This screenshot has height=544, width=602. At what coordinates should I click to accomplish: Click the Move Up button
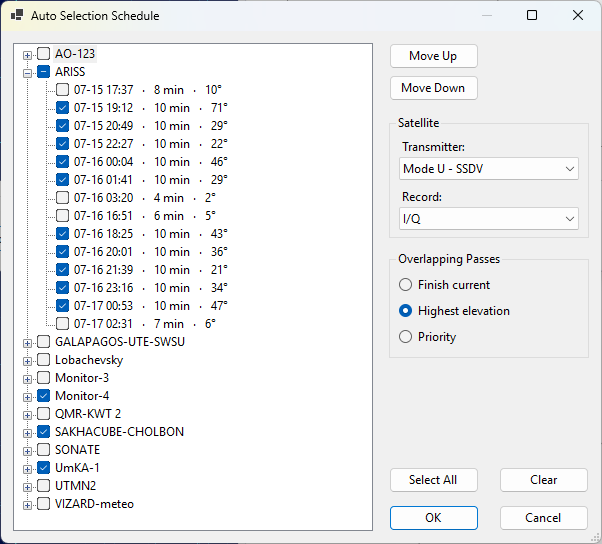(x=434, y=56)
